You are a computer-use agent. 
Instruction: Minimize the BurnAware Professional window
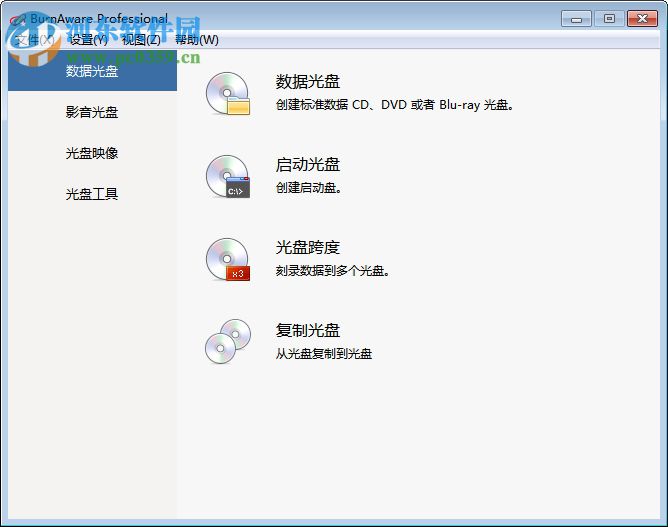576,19
